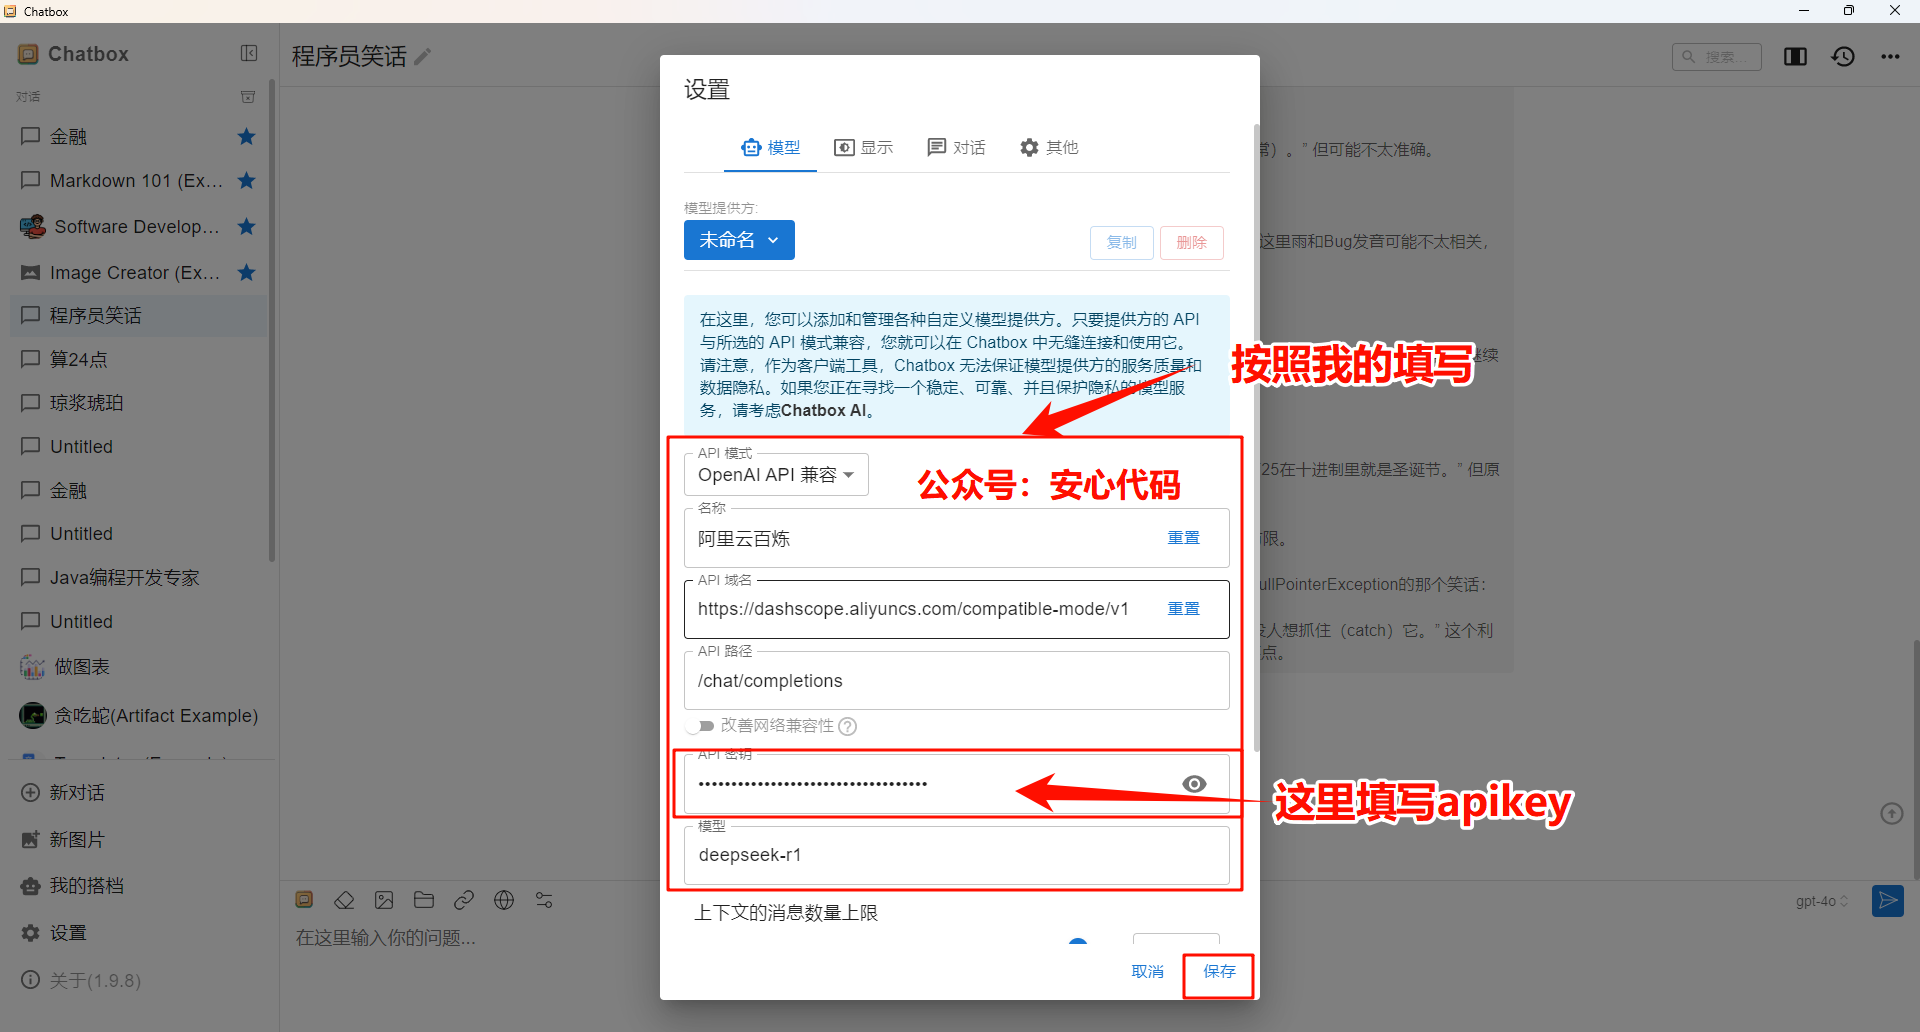
Task: Click the attach link icon
Action: coord(464,900)
